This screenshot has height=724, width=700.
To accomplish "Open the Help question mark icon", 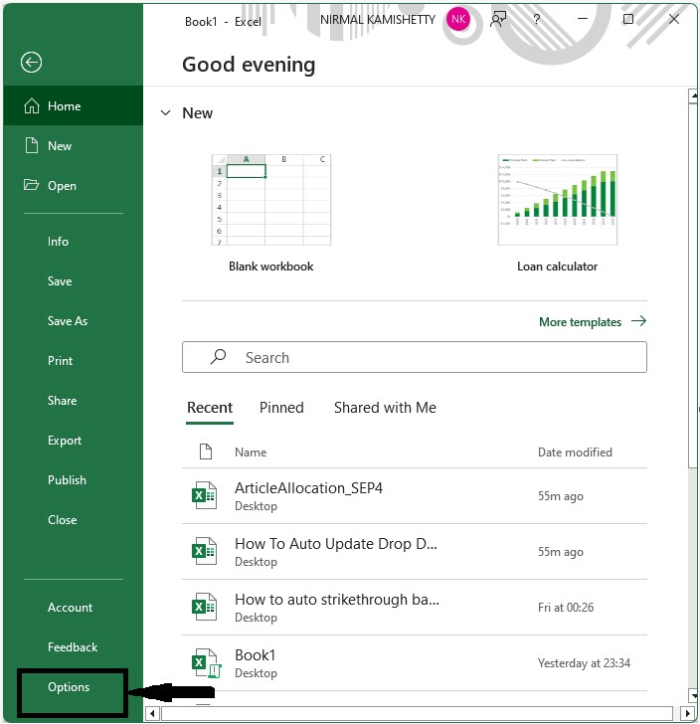I will 537,19.
